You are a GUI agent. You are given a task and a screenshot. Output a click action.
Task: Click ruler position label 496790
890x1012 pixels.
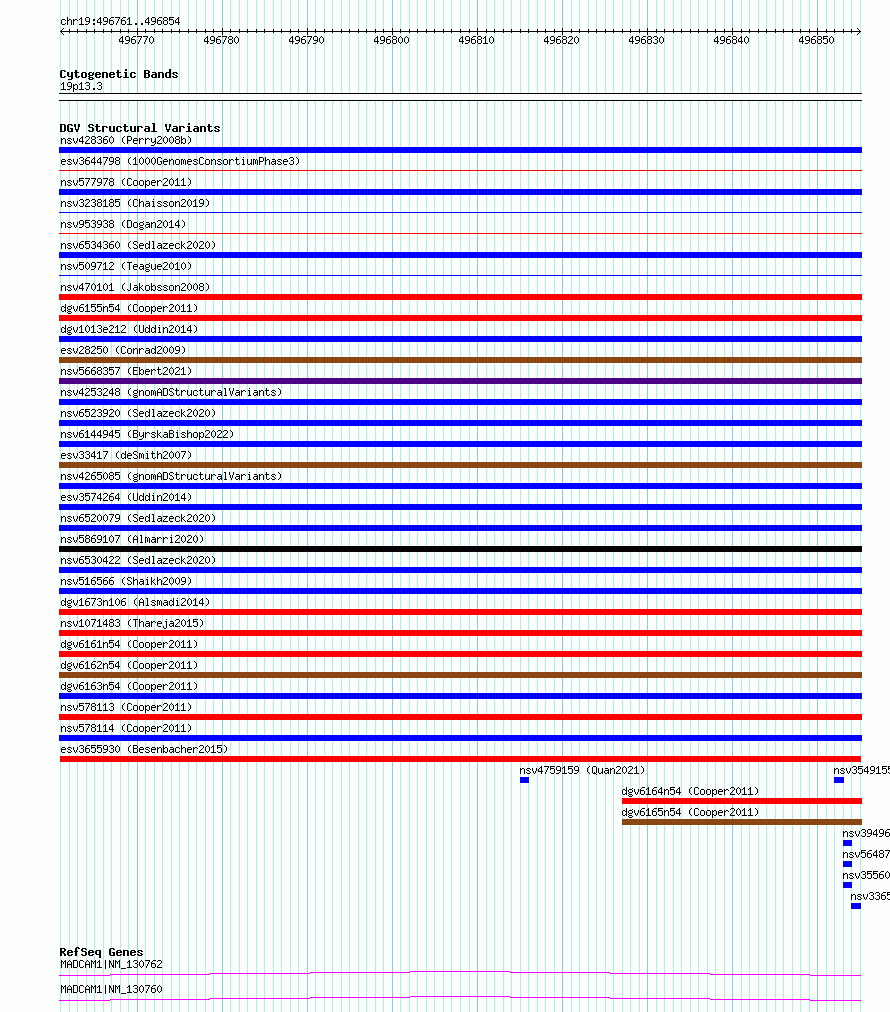pos(307,40)
